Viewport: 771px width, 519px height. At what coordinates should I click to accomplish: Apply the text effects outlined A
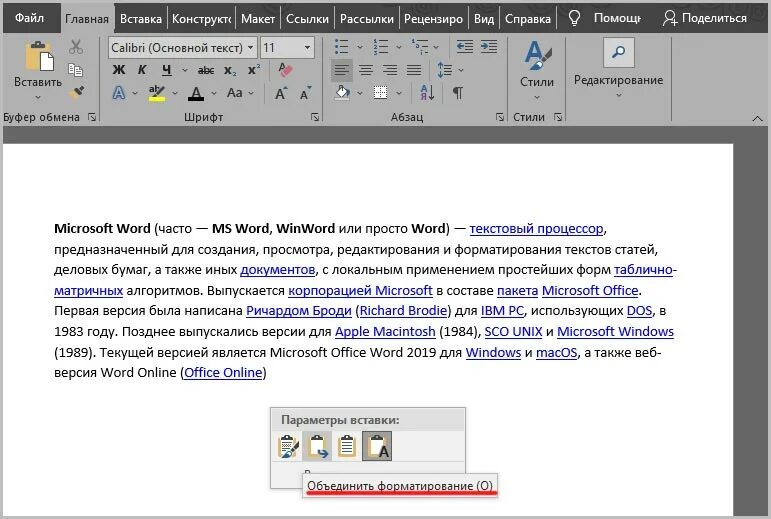click(x=119, y=93)
